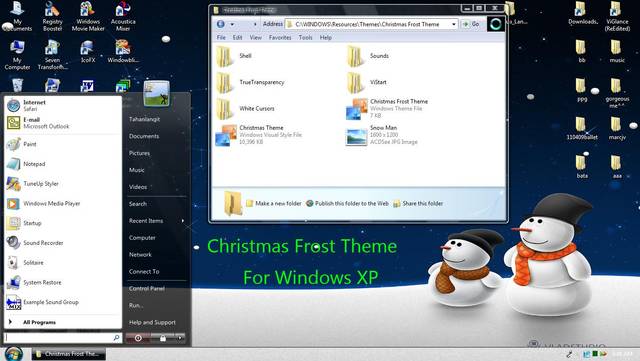Image resolution: width=640 pixels, height=361 pixels.
Task: Open Example Sound Group in Start menu
Action: 63,302
